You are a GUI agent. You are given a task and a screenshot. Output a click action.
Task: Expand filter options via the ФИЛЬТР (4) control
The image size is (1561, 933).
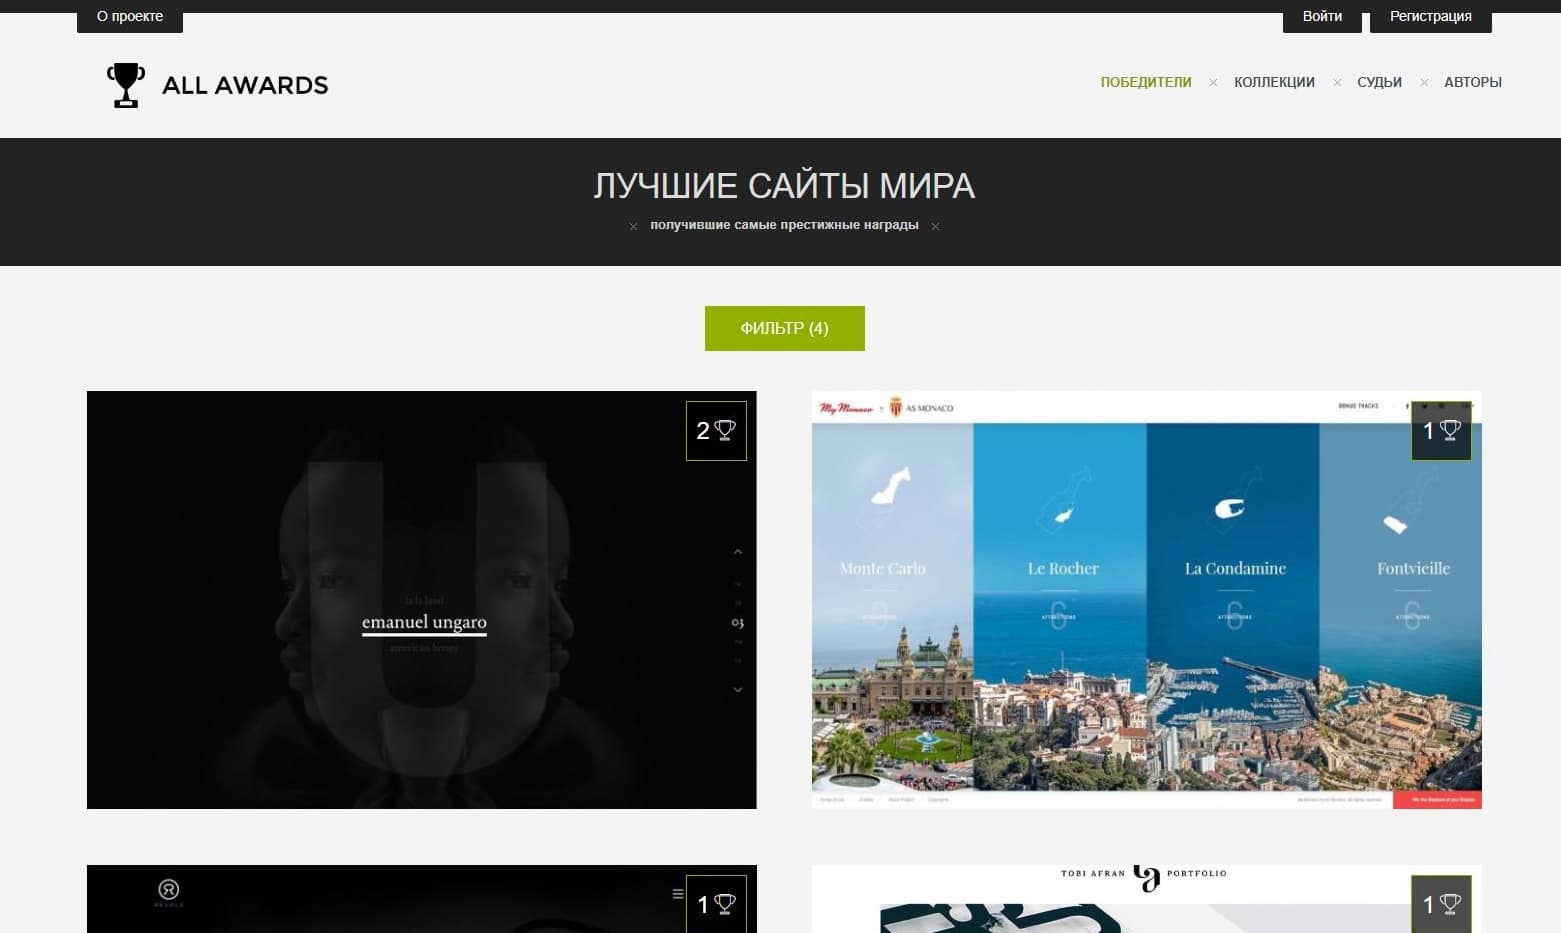point(784,328)
